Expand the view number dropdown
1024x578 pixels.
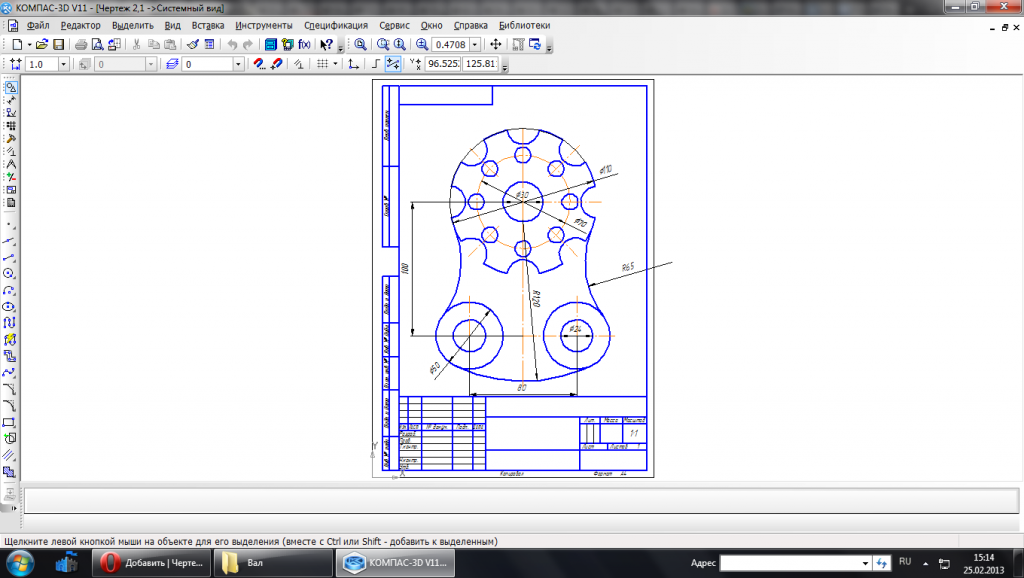click(x=151, y=64)
